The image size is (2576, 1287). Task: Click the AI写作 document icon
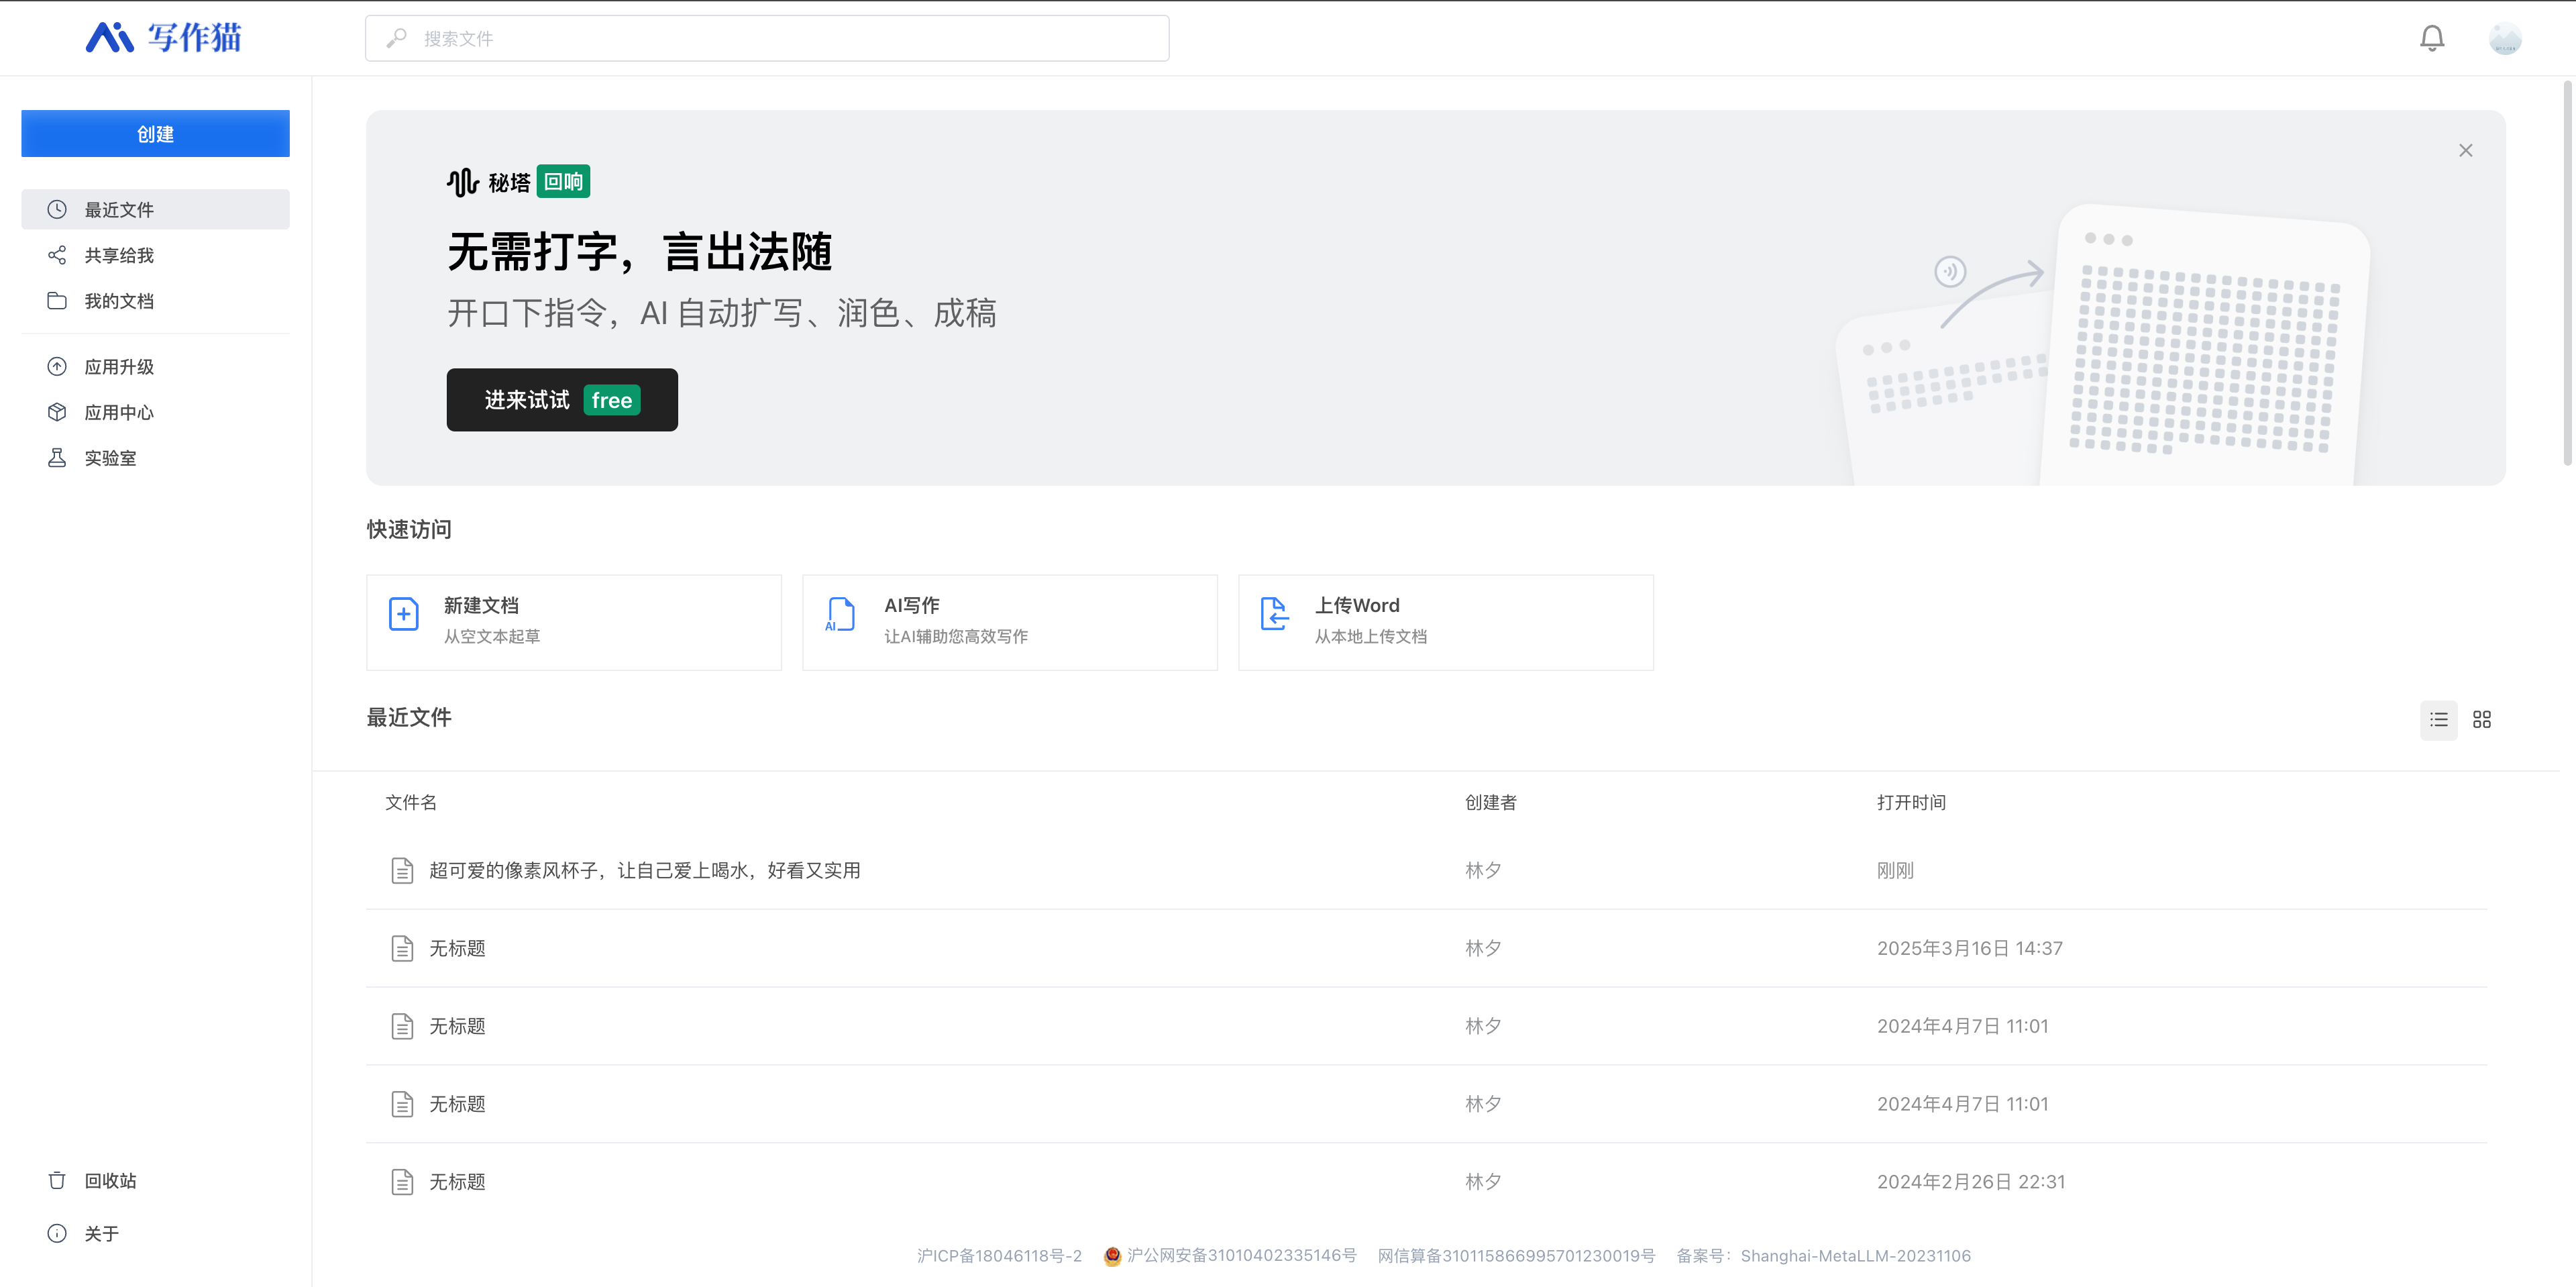pyautogui.click(x=839, y=614)
